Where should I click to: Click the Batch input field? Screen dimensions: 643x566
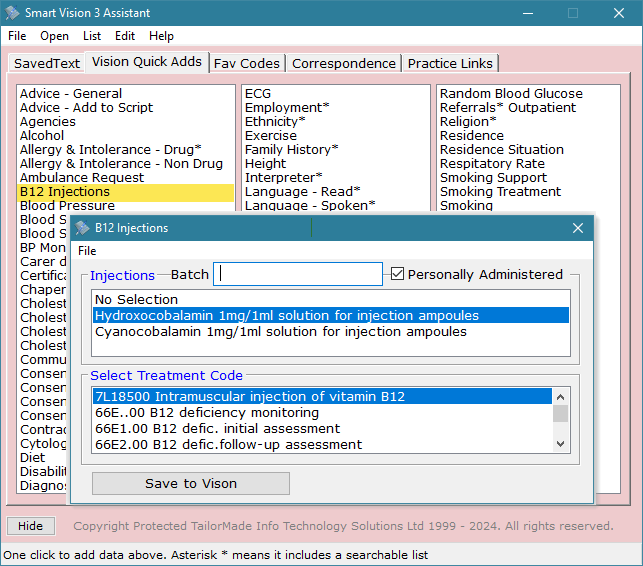tap(298, 274)
